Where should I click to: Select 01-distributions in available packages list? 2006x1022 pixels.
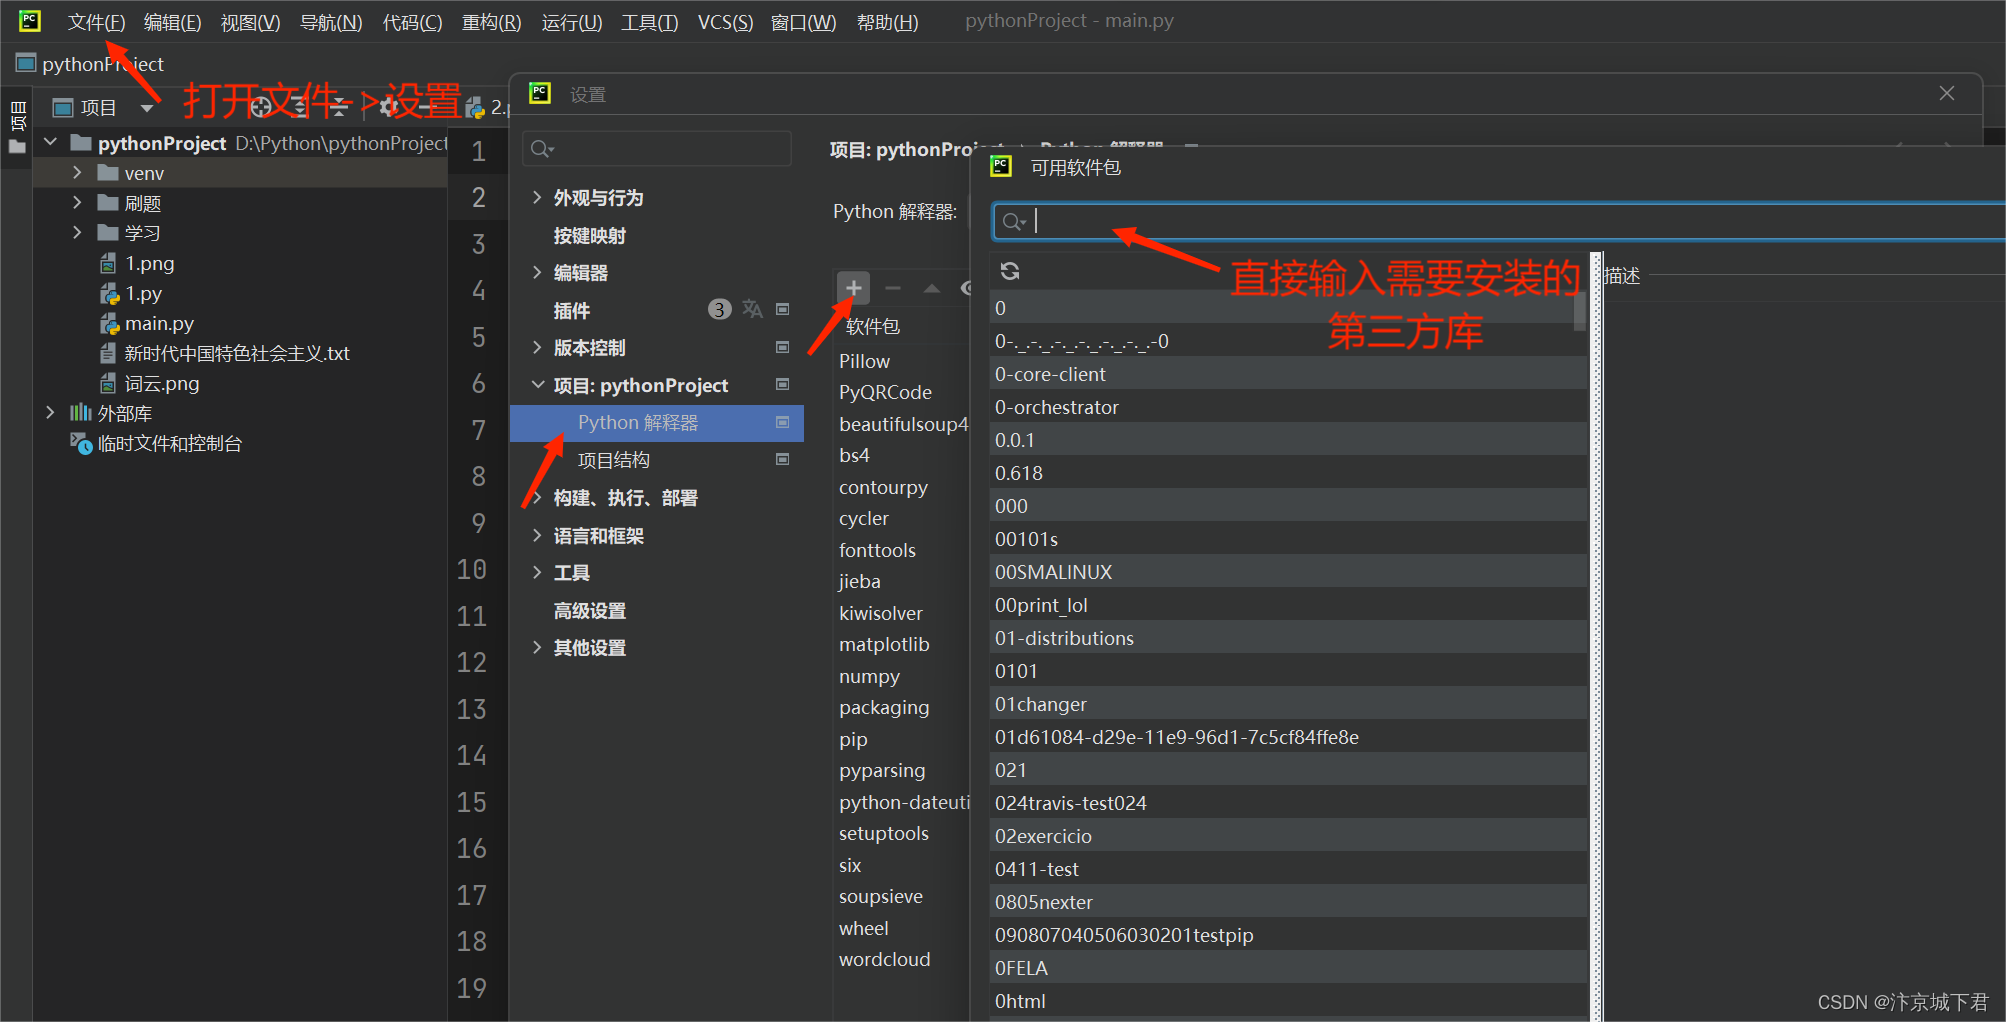tap(1288, 638)
